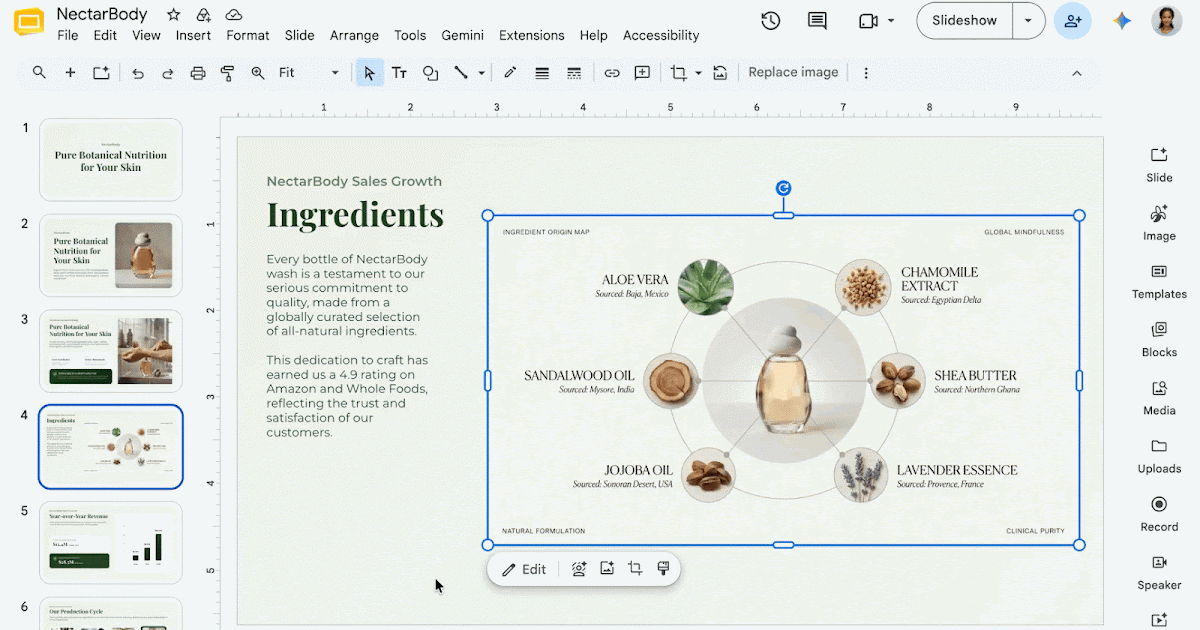Image resolution: width=1200 pixels, height=630 pixels.
Task: Check the cloud save status icon
Action: pyautogui.click(x=234, y=15)
